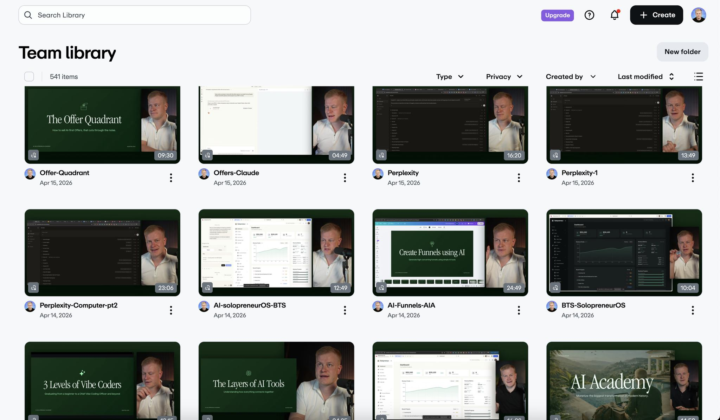Open the AI-Funnels-AIA title link

coord(411,305)
